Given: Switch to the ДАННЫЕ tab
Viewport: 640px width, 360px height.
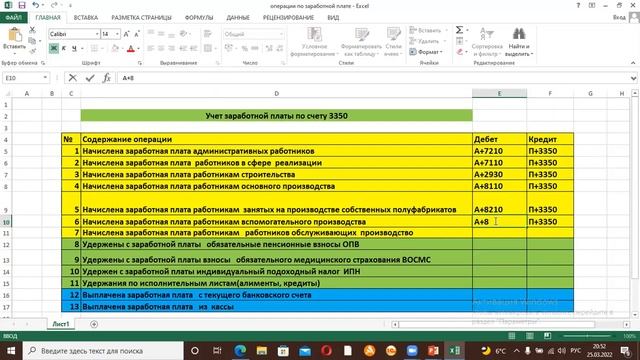Looking at the screenshot, I should (x=238, y=18).
